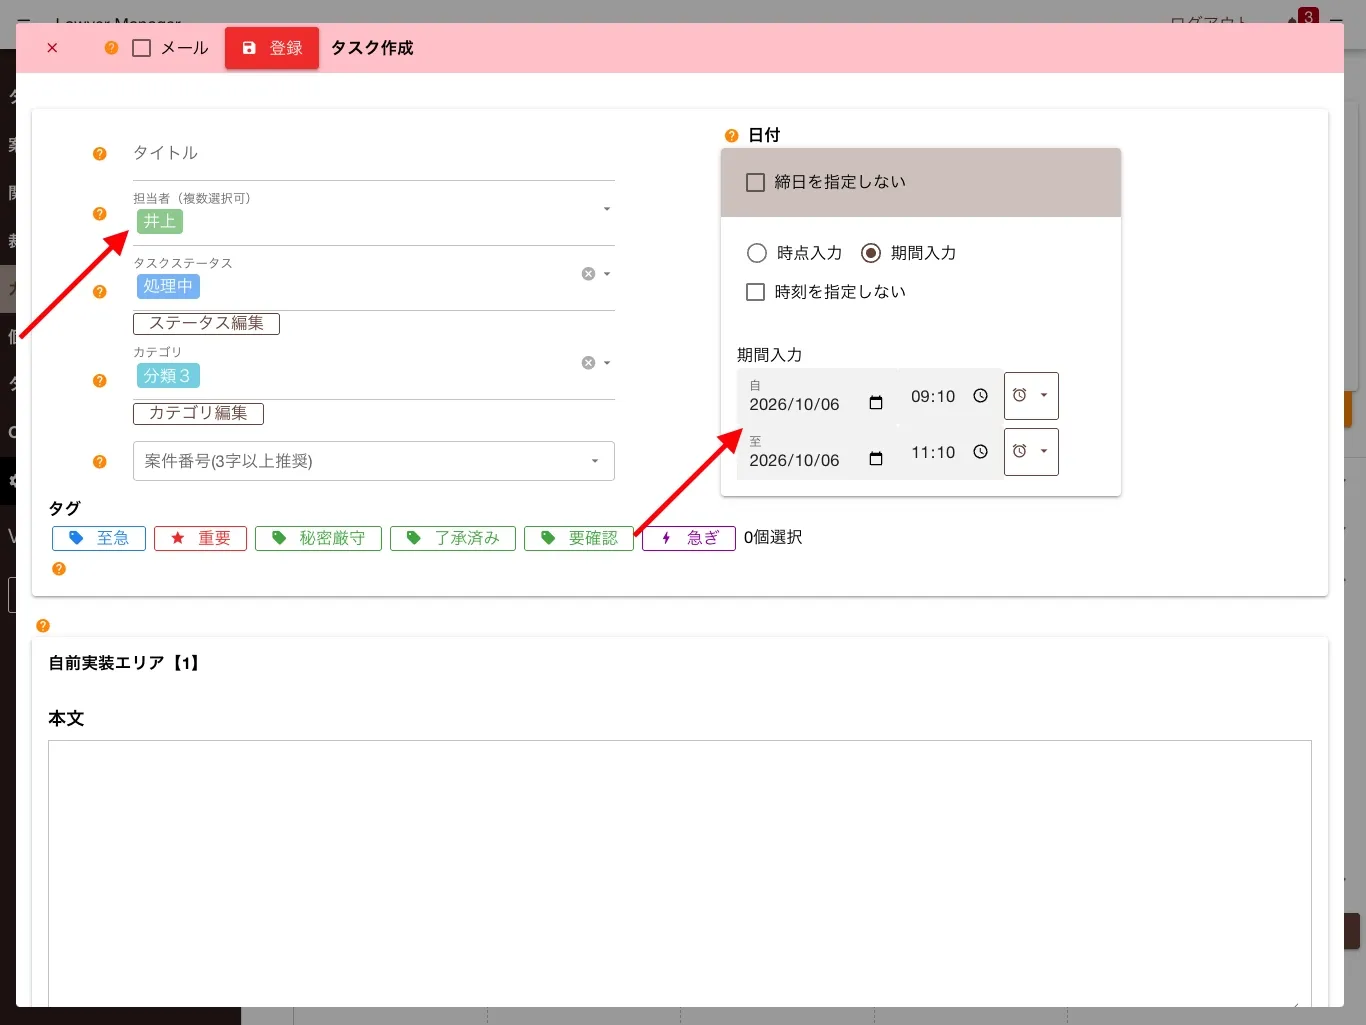Viewport: 1366px width, 1025px height.
Task: Select the 期間入力 radio button
Action: coord(871,253)
